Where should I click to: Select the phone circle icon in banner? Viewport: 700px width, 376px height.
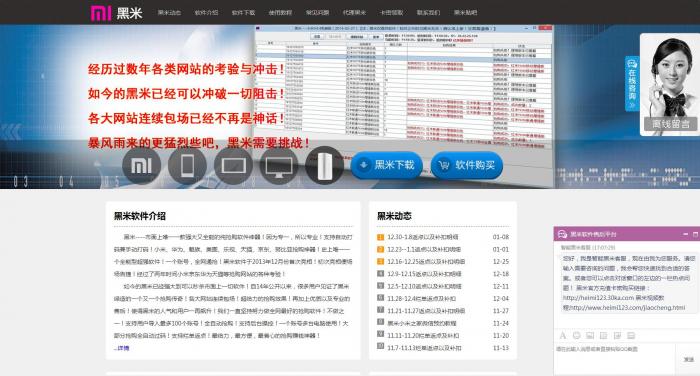coord(188,166)
